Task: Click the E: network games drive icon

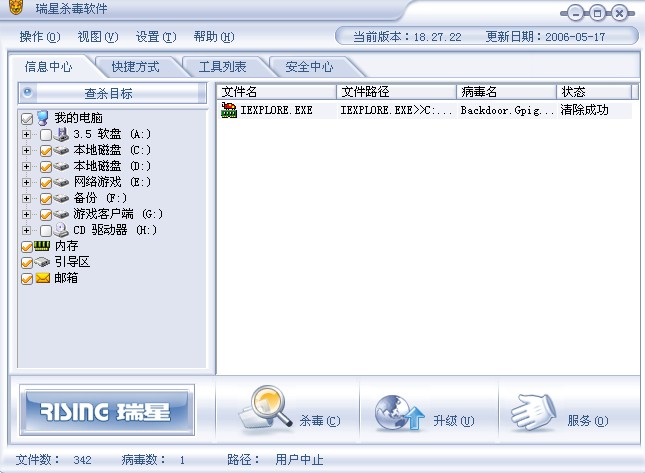Action: point(61,182)
